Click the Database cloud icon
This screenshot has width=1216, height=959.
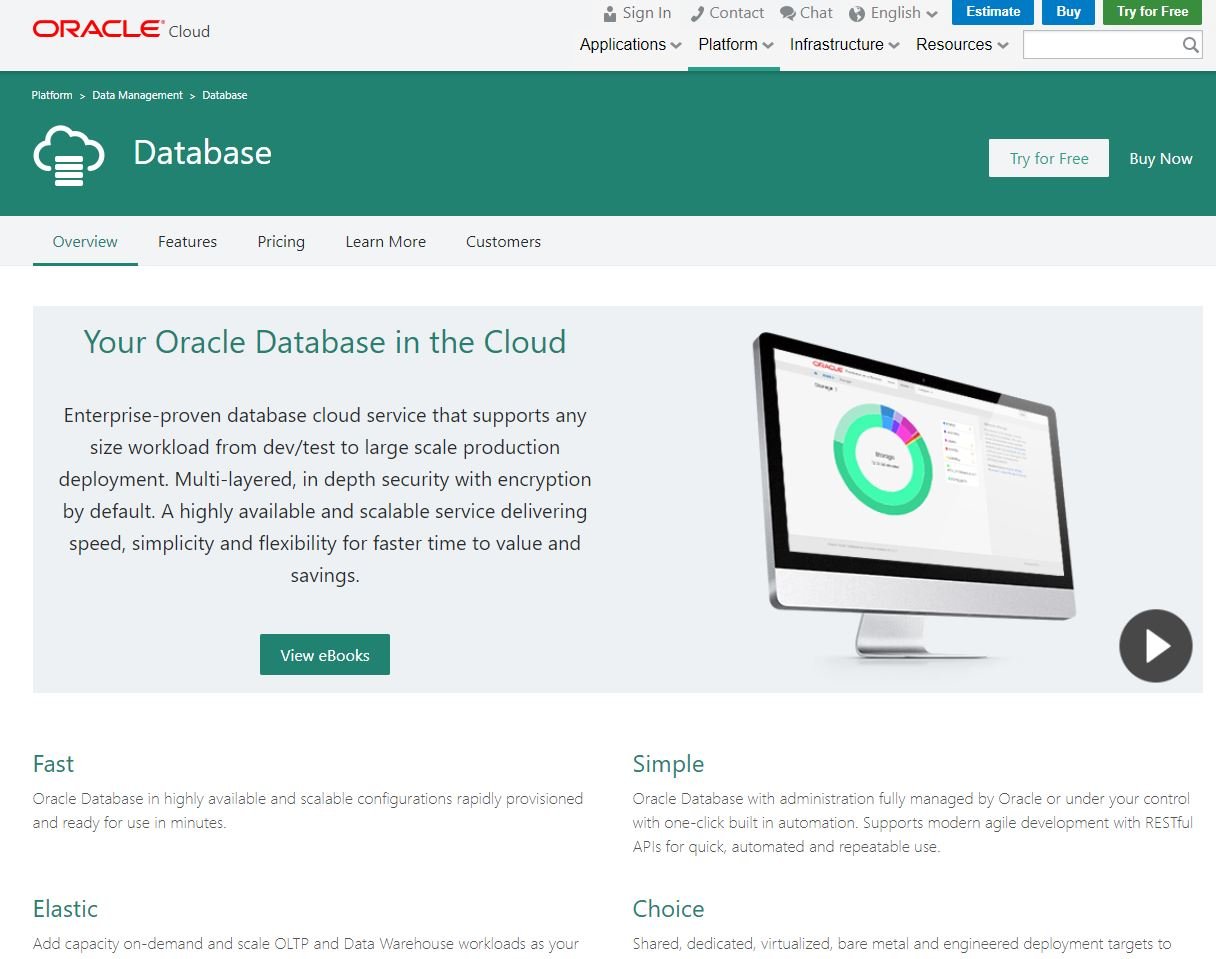click(x=69, y=156)
